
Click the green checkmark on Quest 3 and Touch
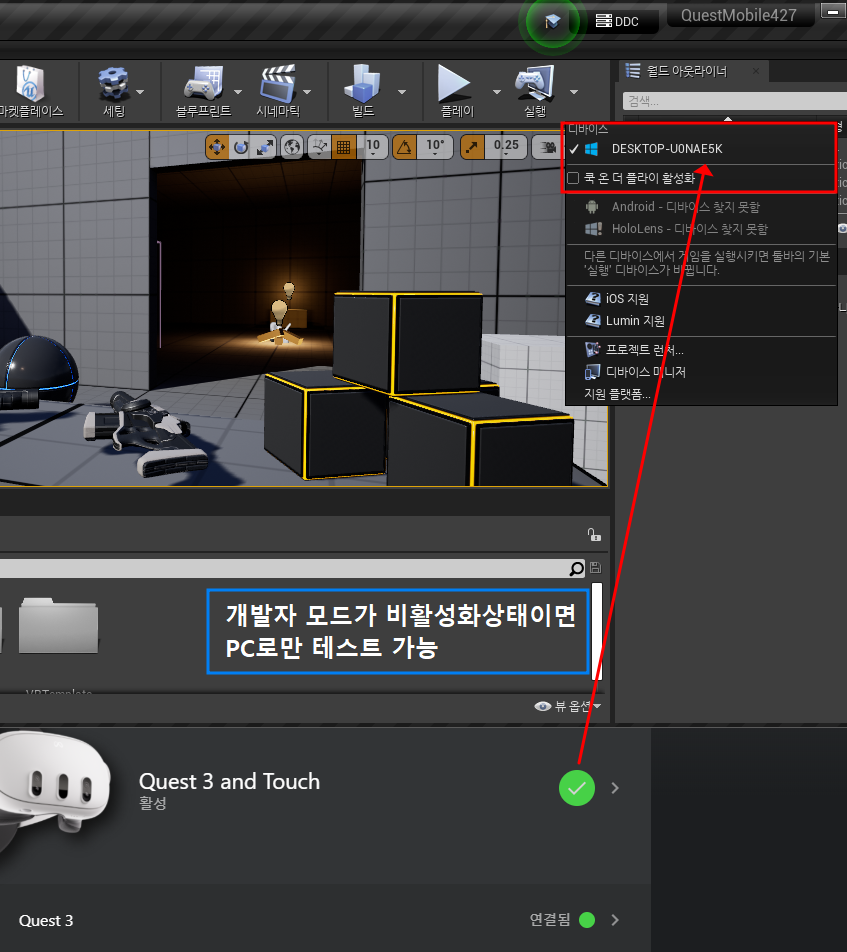point(577,788)
